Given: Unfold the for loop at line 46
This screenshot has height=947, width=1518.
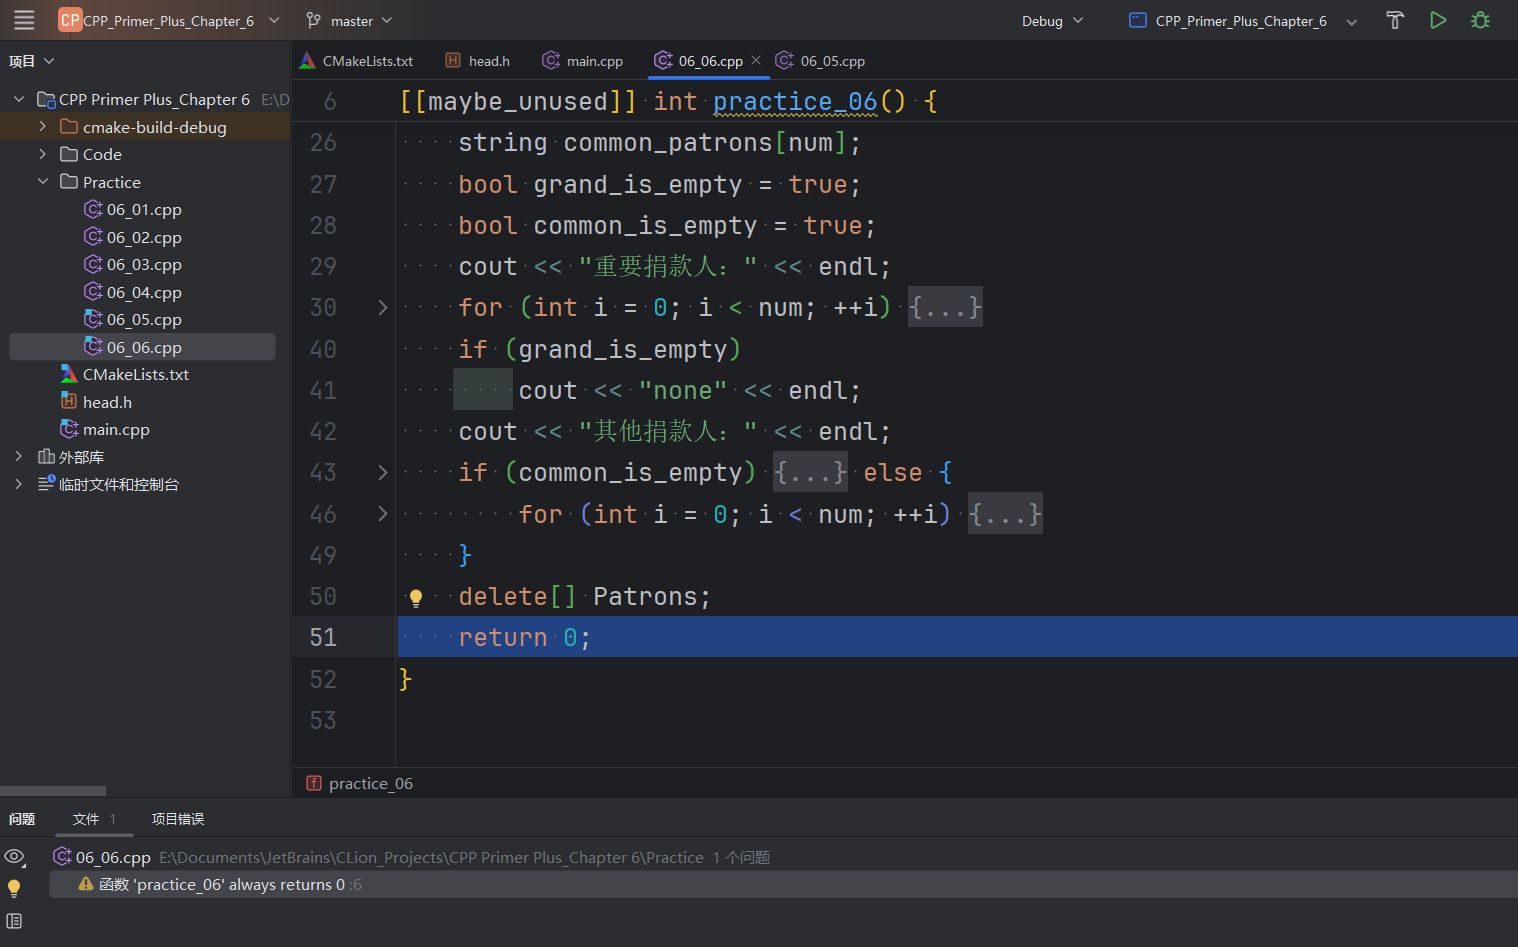Looking at the screenshot, I should [x=382, y=514].
